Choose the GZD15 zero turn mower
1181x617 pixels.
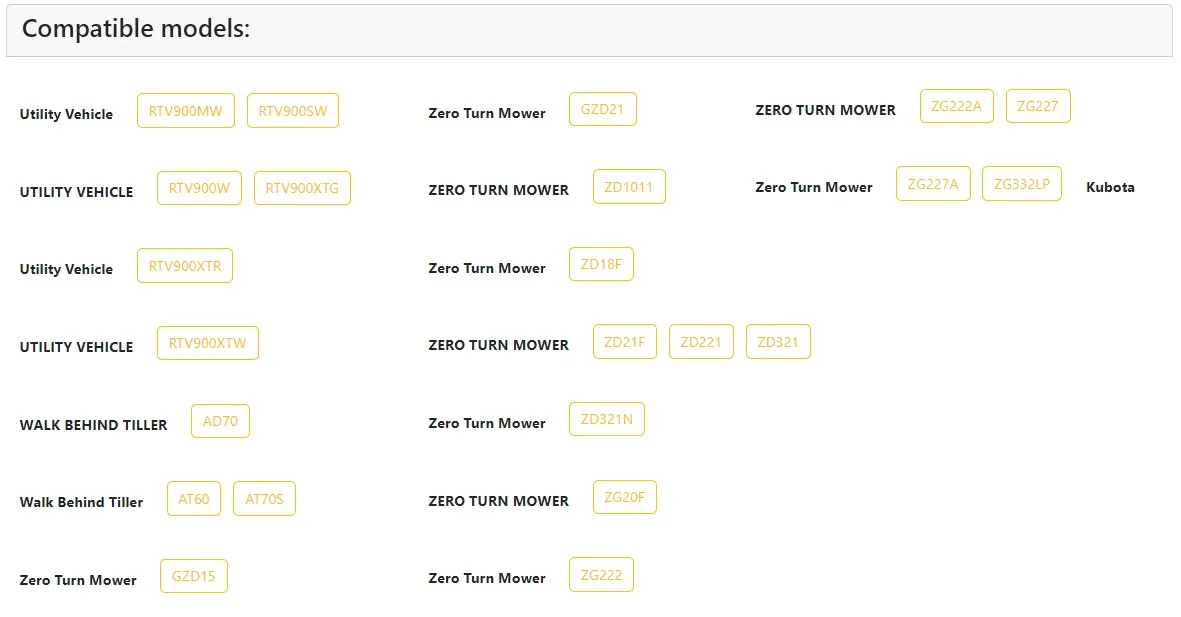pyautogui.click(x=194, y=576)
